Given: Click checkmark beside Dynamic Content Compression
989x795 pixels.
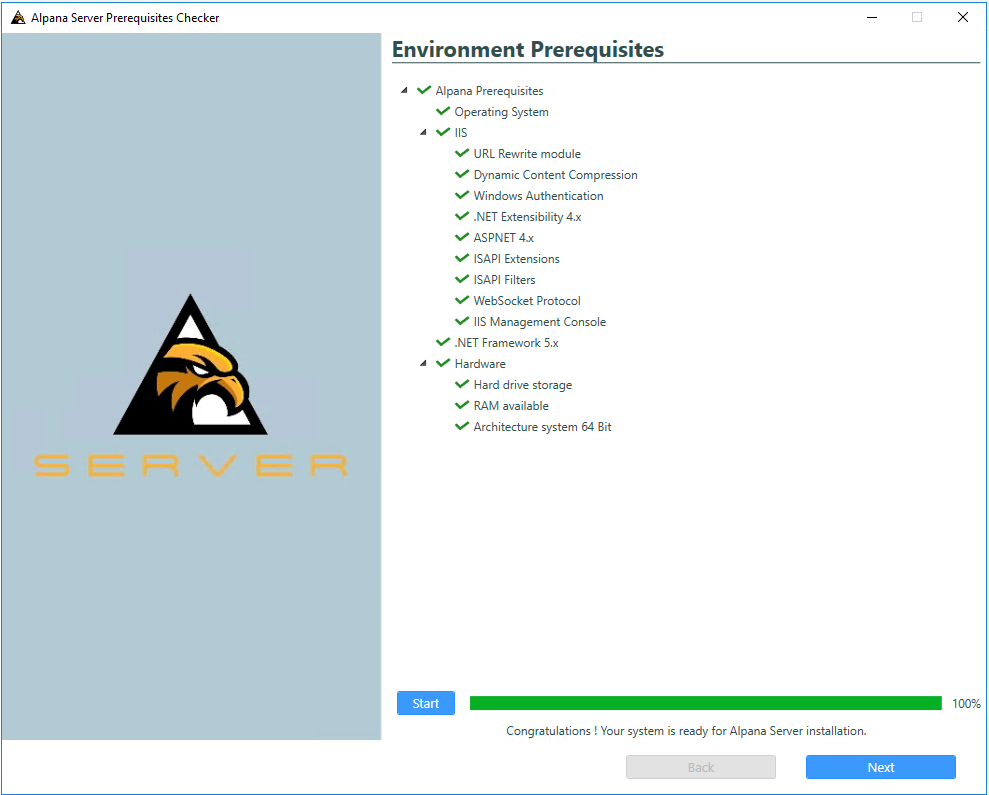Looking at the screenshot, I should pyautogui.click(x=462, y=174).
